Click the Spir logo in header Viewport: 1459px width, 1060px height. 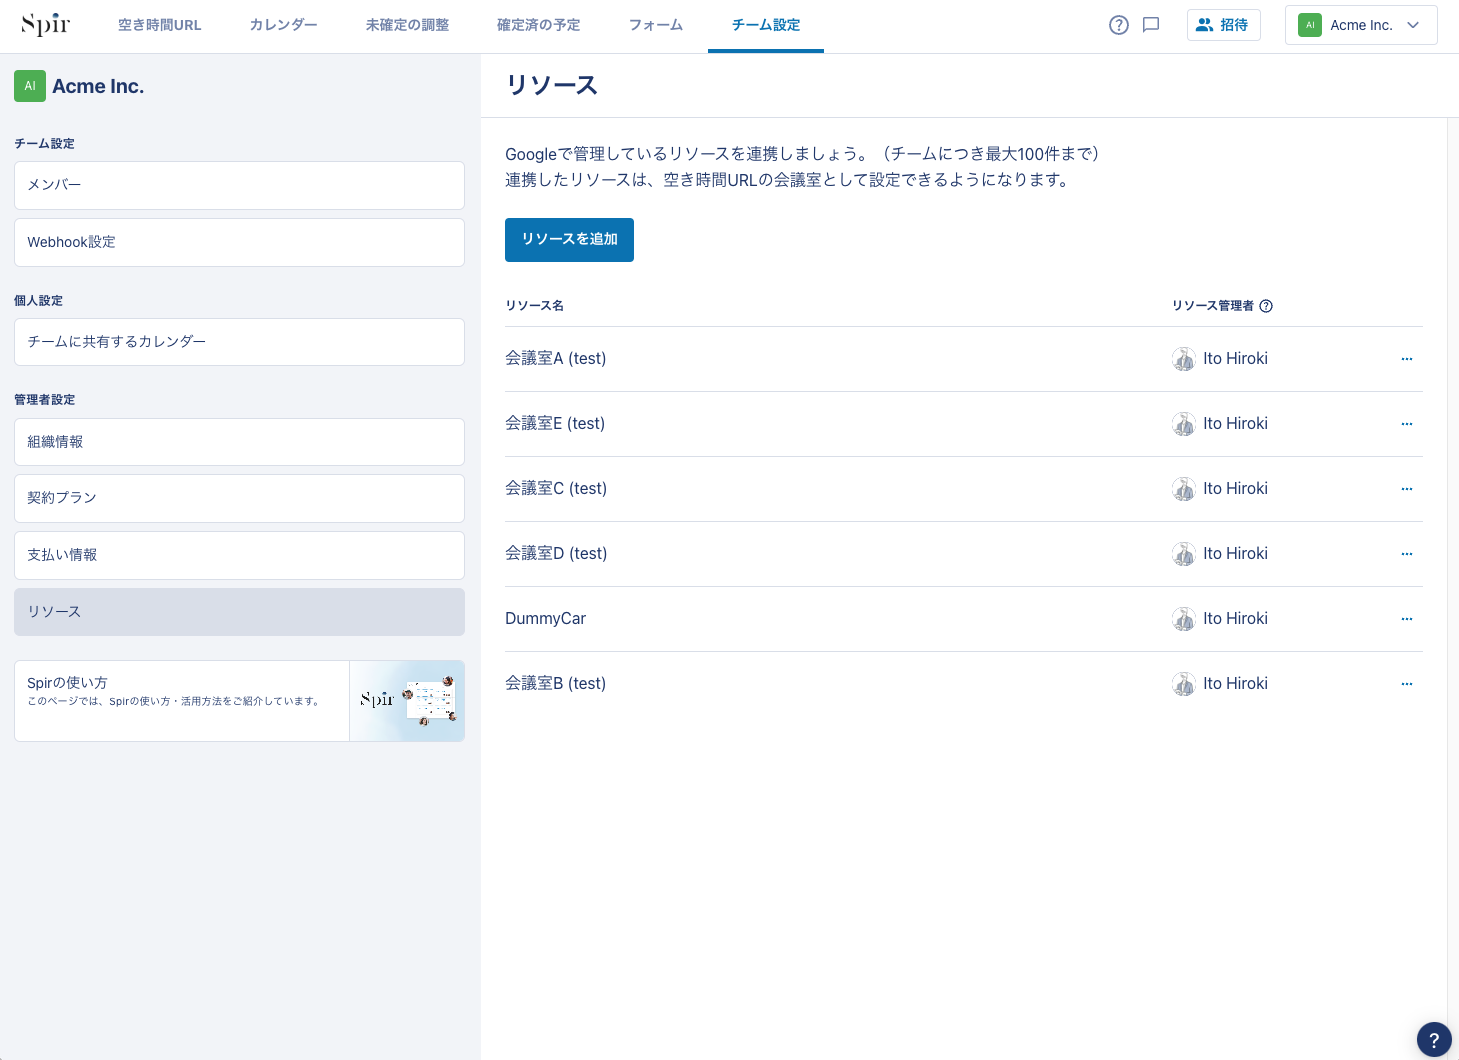point(45,25)
